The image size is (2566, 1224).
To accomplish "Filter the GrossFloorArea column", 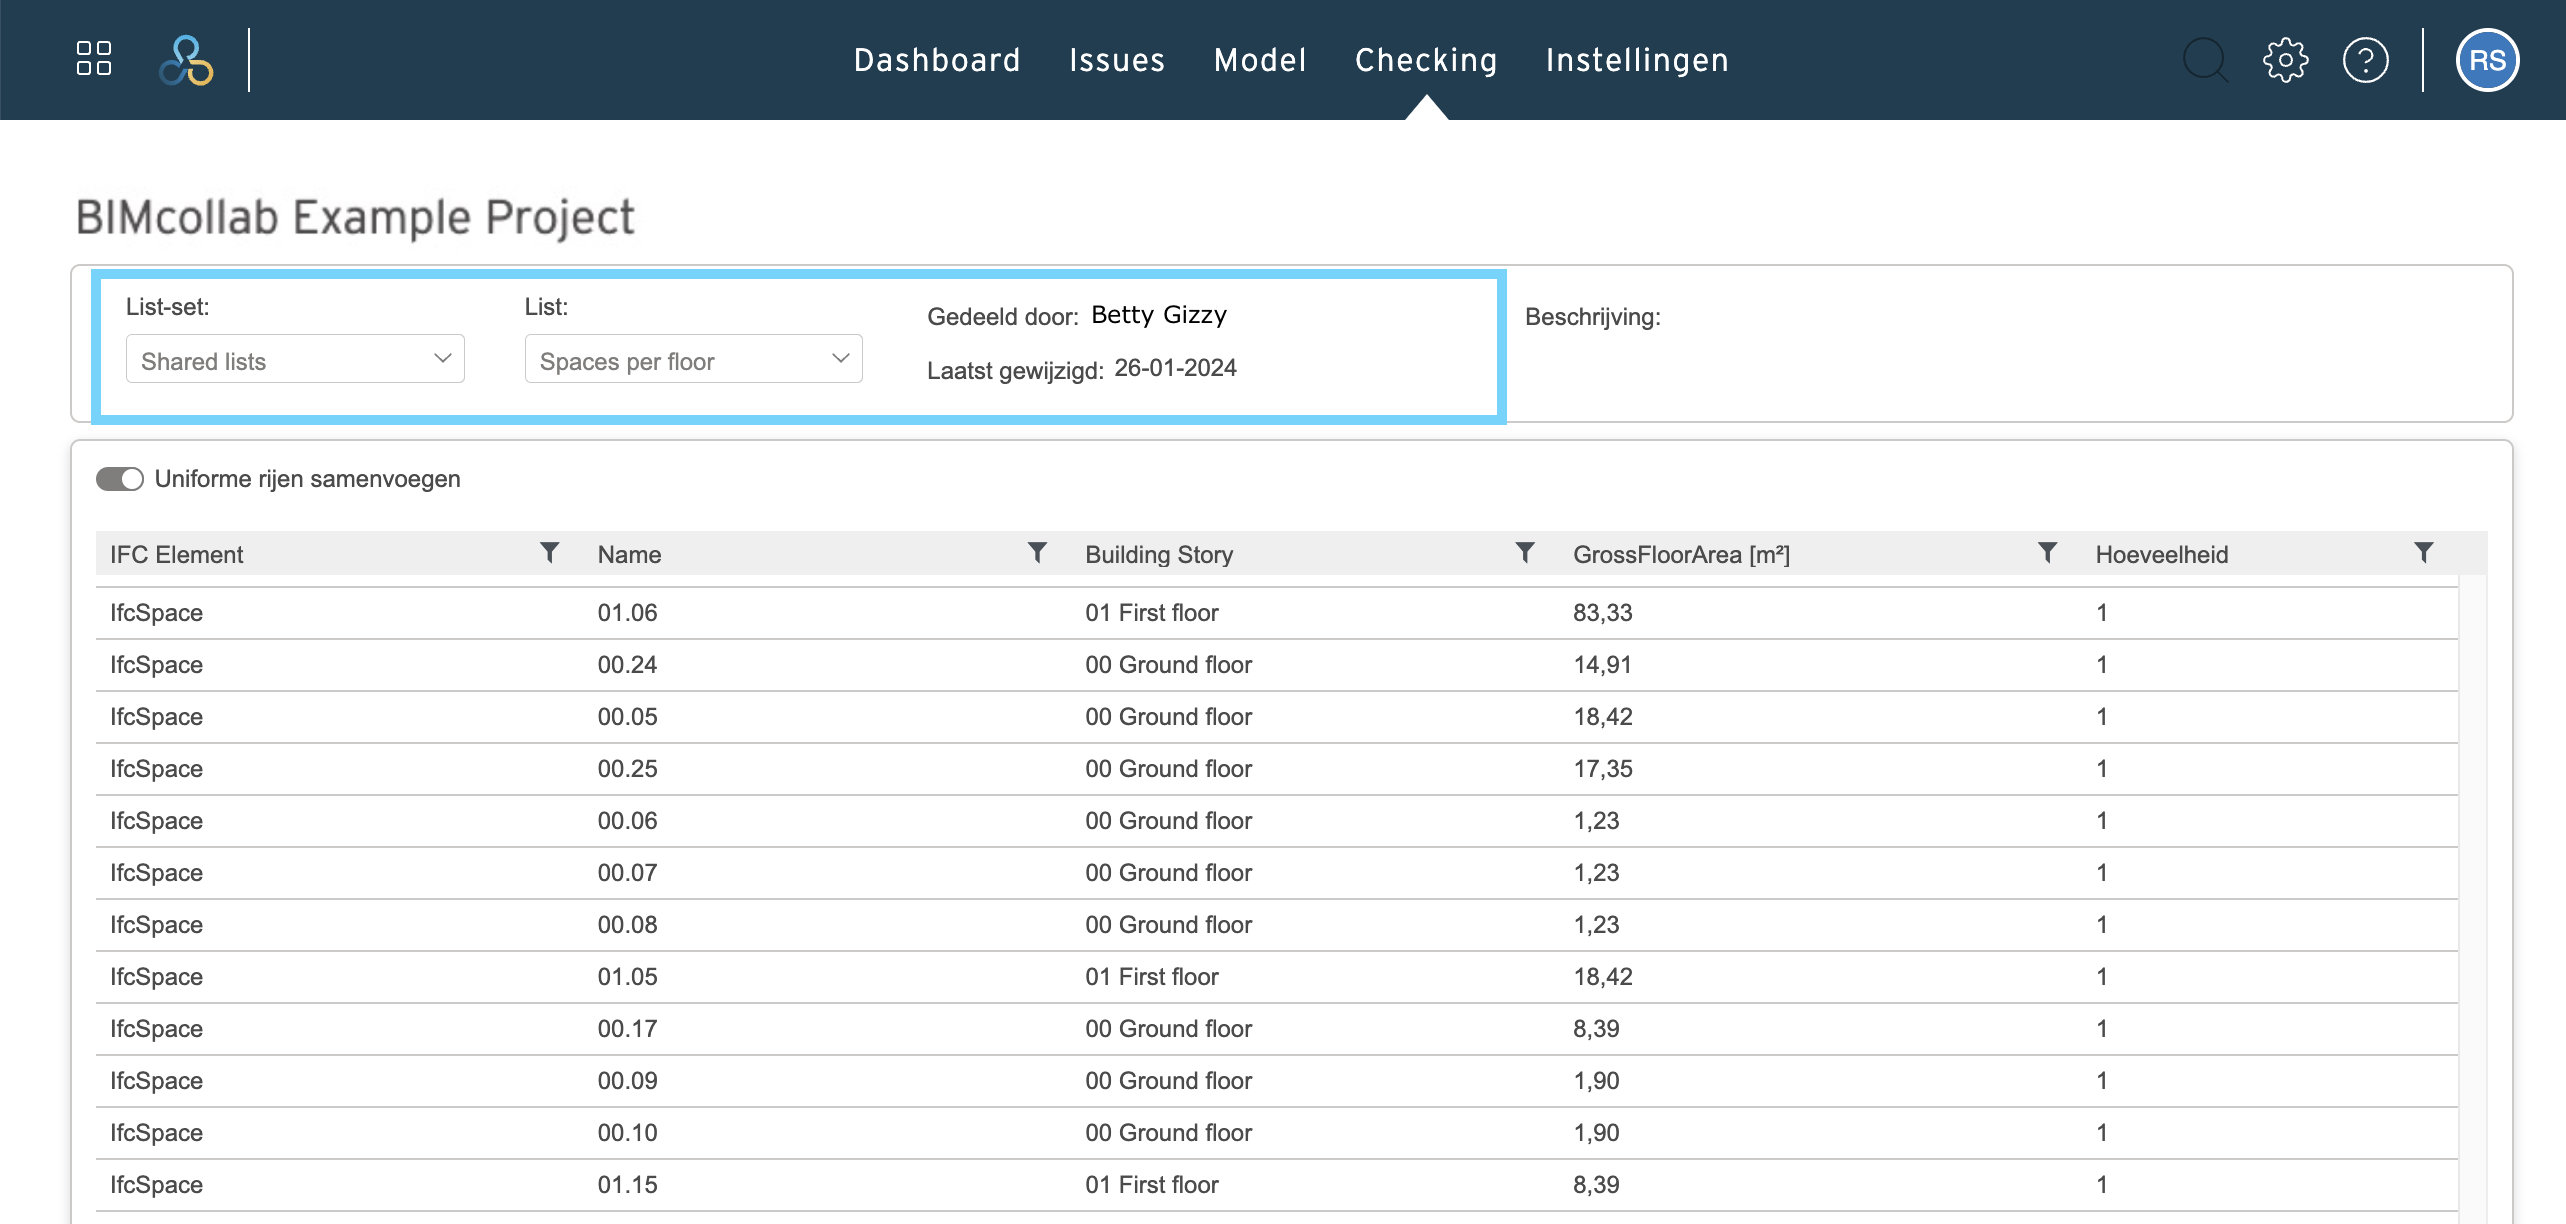I will [2047, 553].
